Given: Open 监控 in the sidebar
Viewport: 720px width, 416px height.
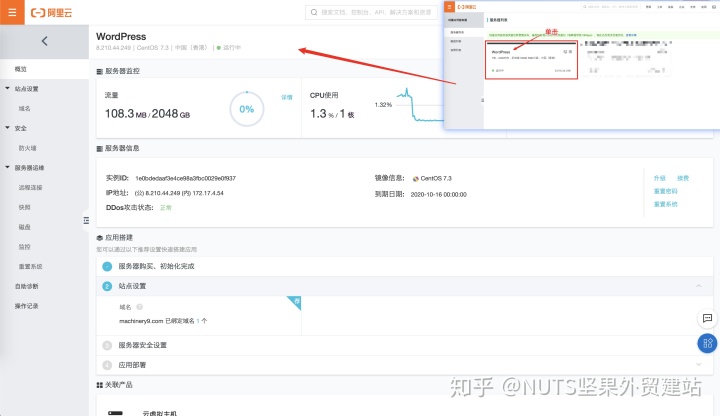Looking at the screenshot, I should (24, 247).
